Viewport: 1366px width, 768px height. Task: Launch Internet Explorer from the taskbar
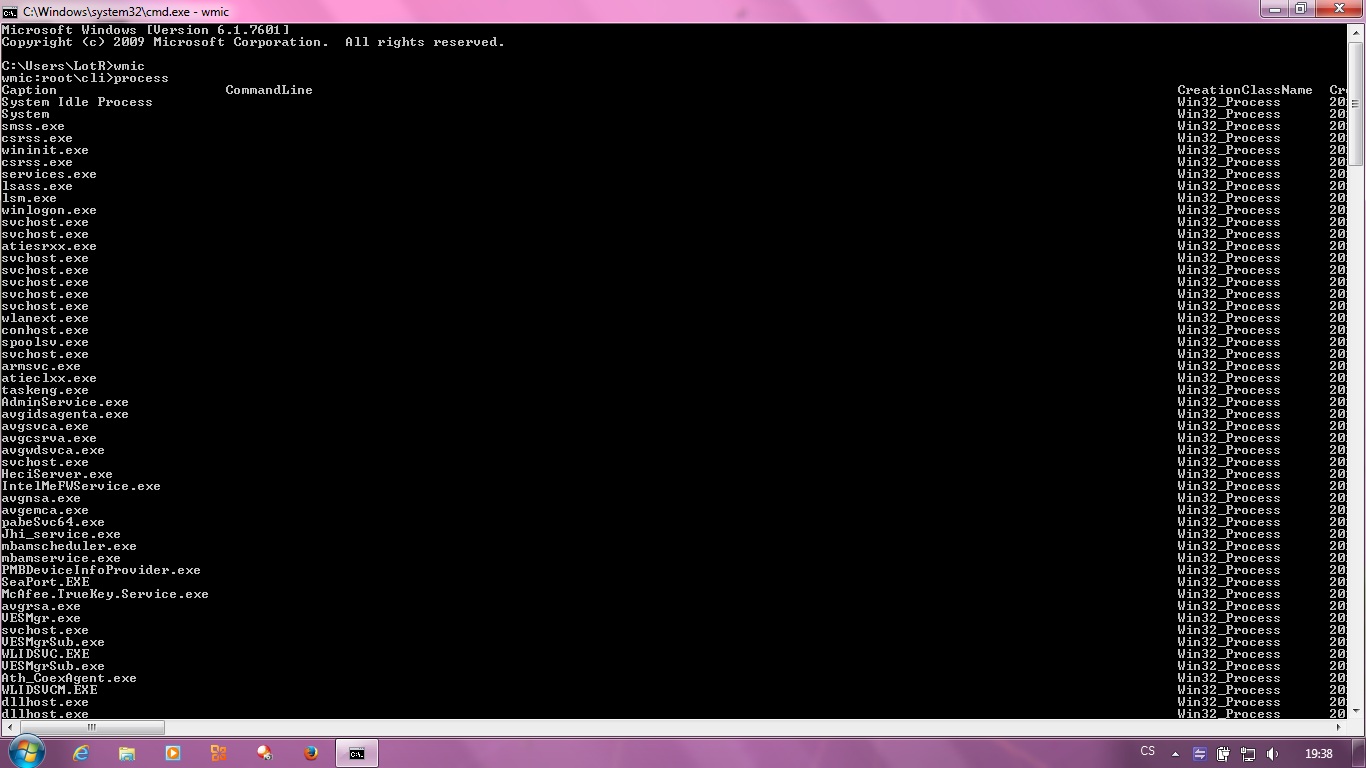click(81, 753)
